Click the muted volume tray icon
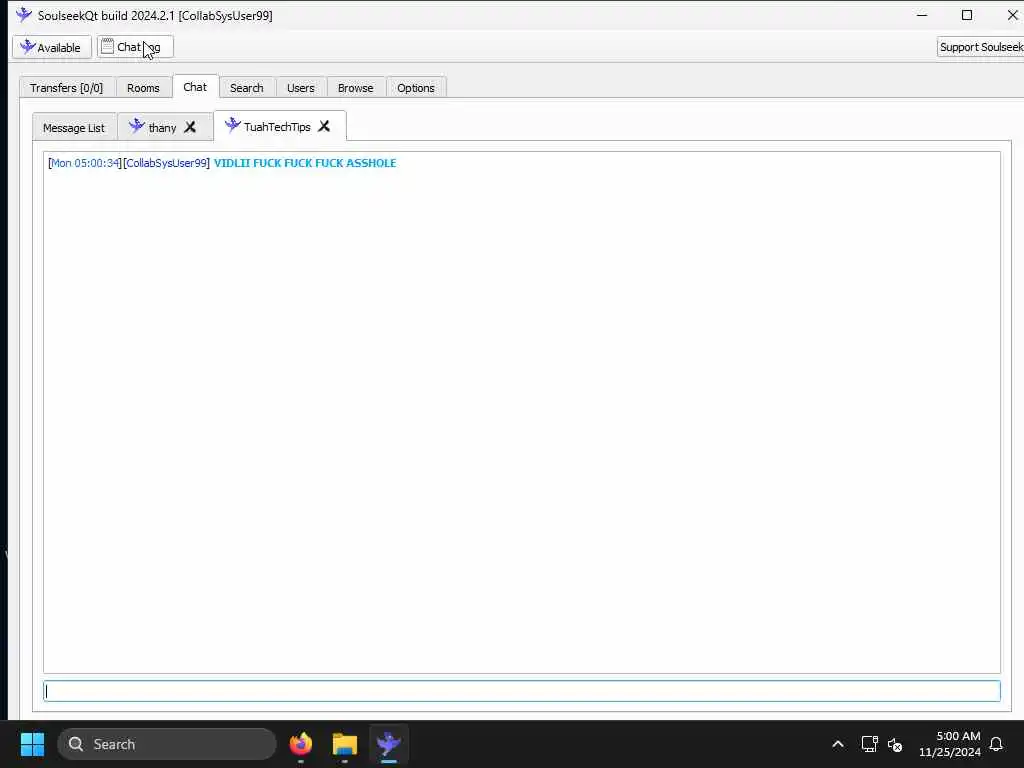 (x=895, y=744)
